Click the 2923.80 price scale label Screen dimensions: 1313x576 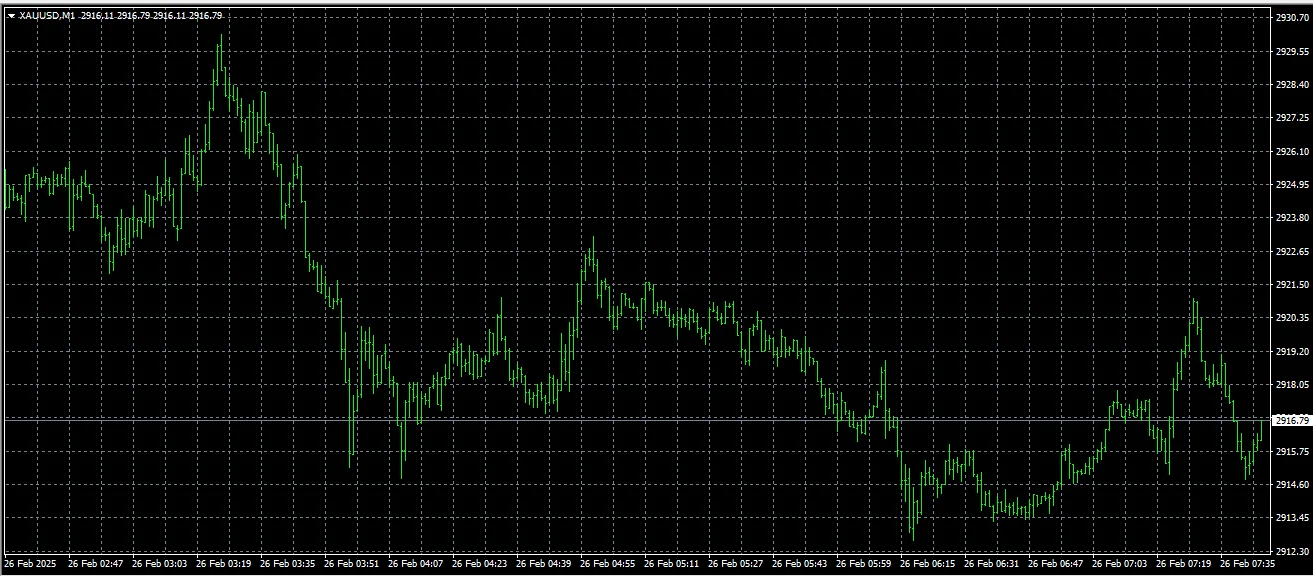(1293, 218)
